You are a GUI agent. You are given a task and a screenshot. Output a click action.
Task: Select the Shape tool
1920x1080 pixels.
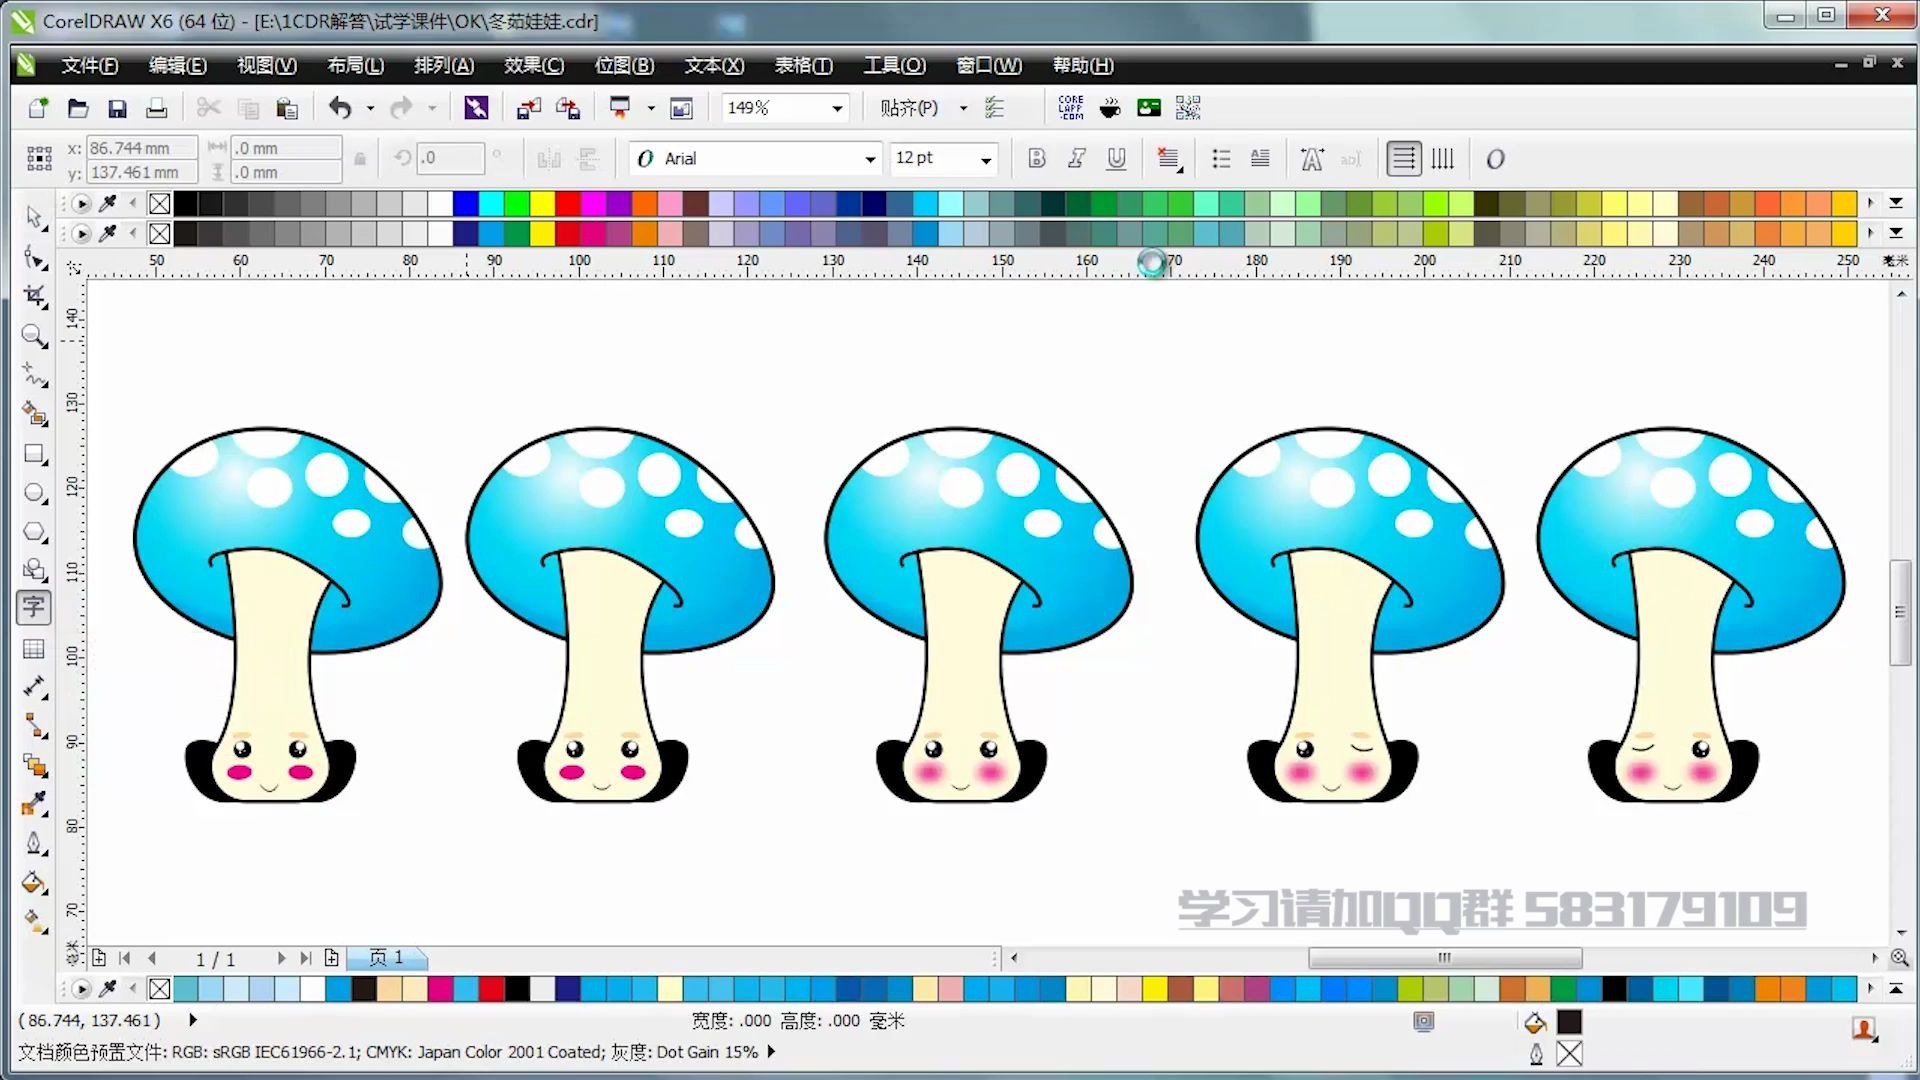click(x=35, y=257)
